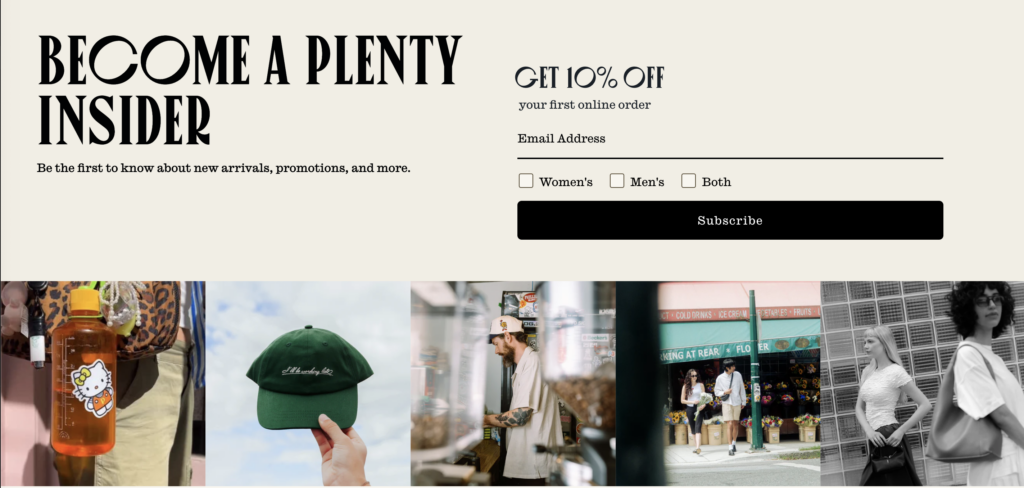The height and width of the screenshot is (488, 1024).
Task: Click the Women's label text
Action: [566, 182]
